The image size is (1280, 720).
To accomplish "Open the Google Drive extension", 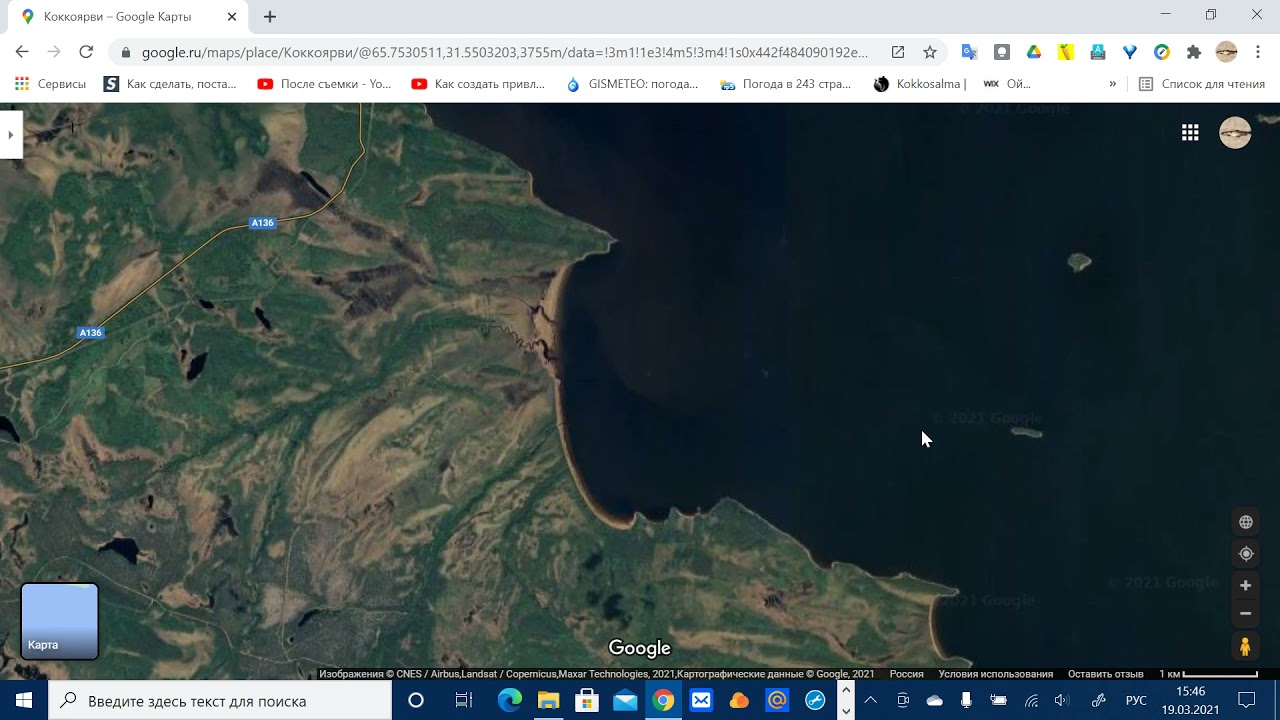I will coord(1034,52).
